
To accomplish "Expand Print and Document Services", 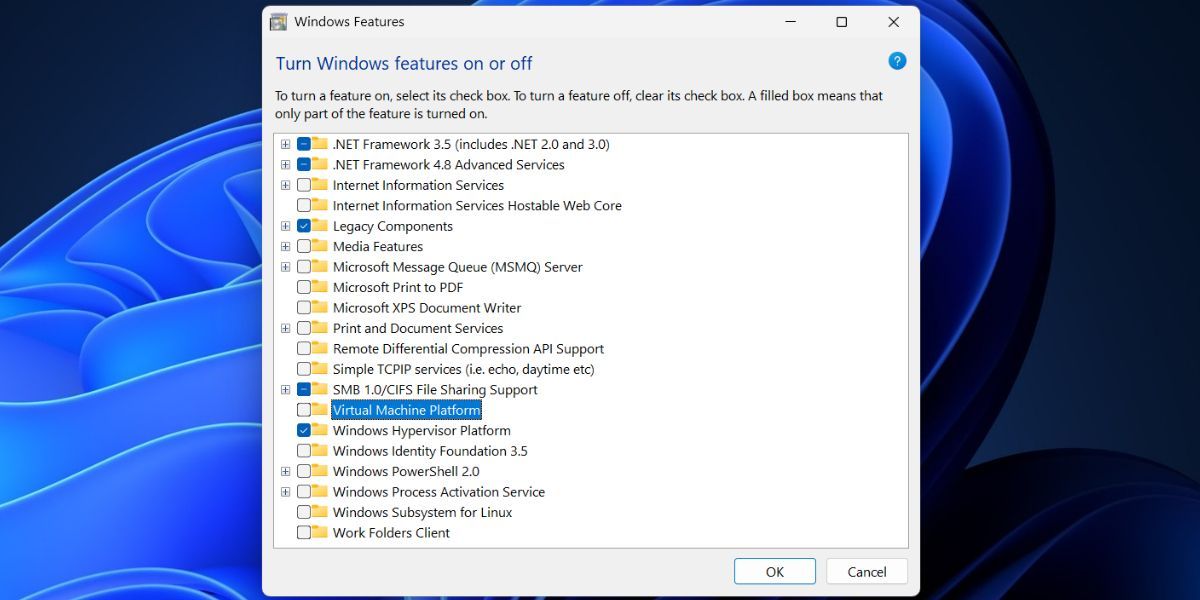I will (x=286, y=328).
